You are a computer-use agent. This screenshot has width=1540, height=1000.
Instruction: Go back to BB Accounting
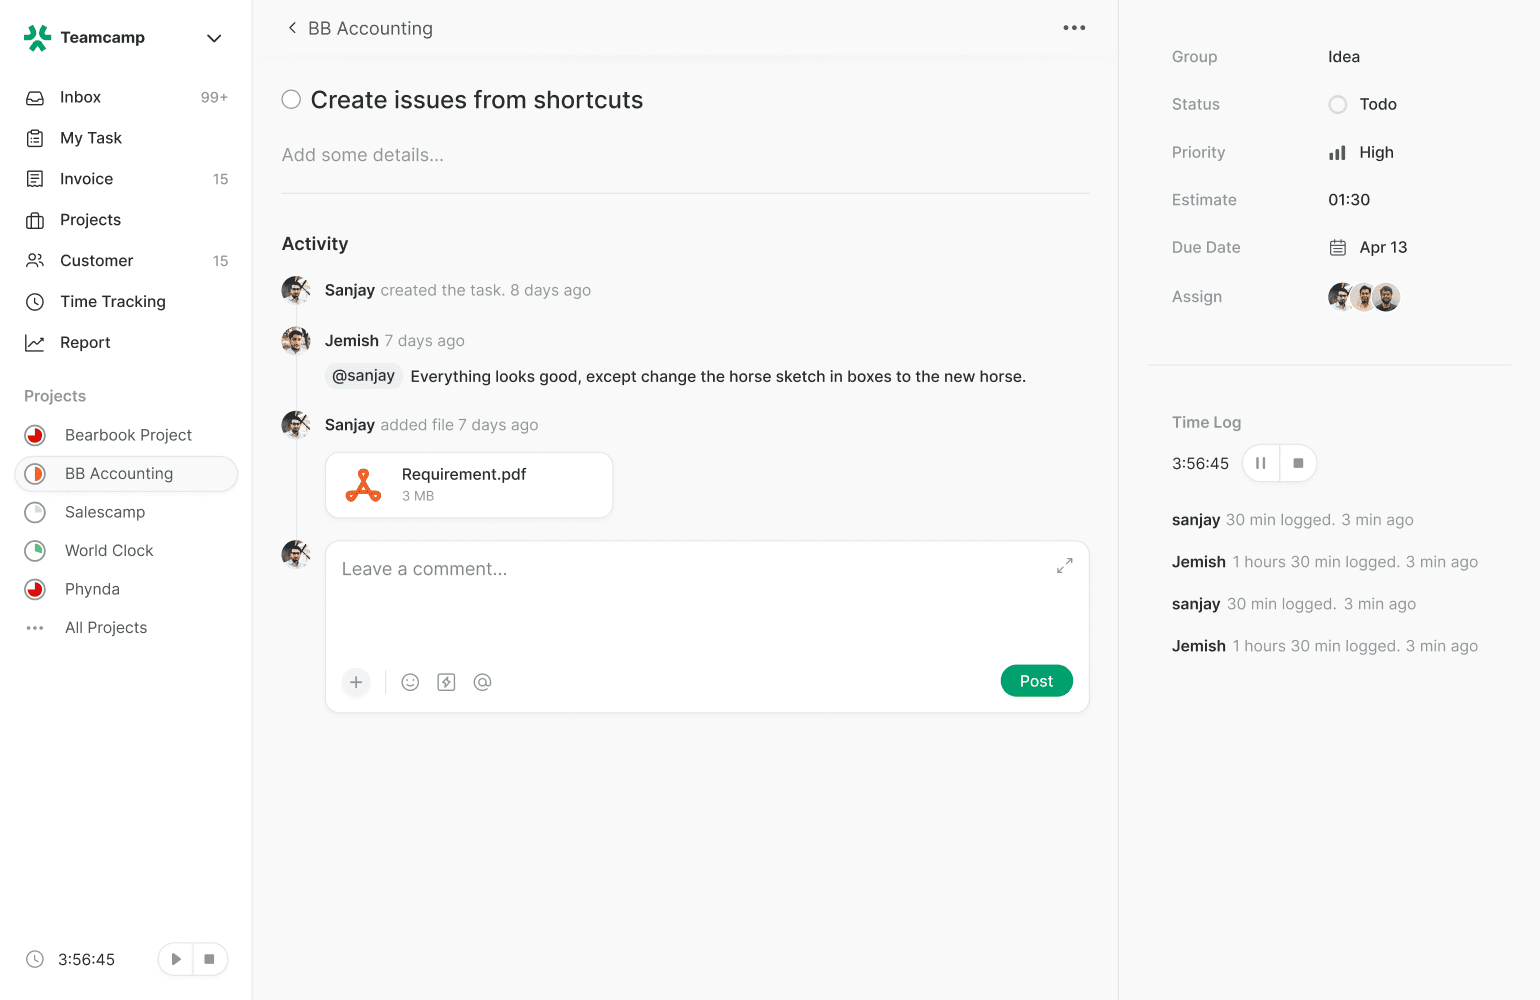(292, 28)
